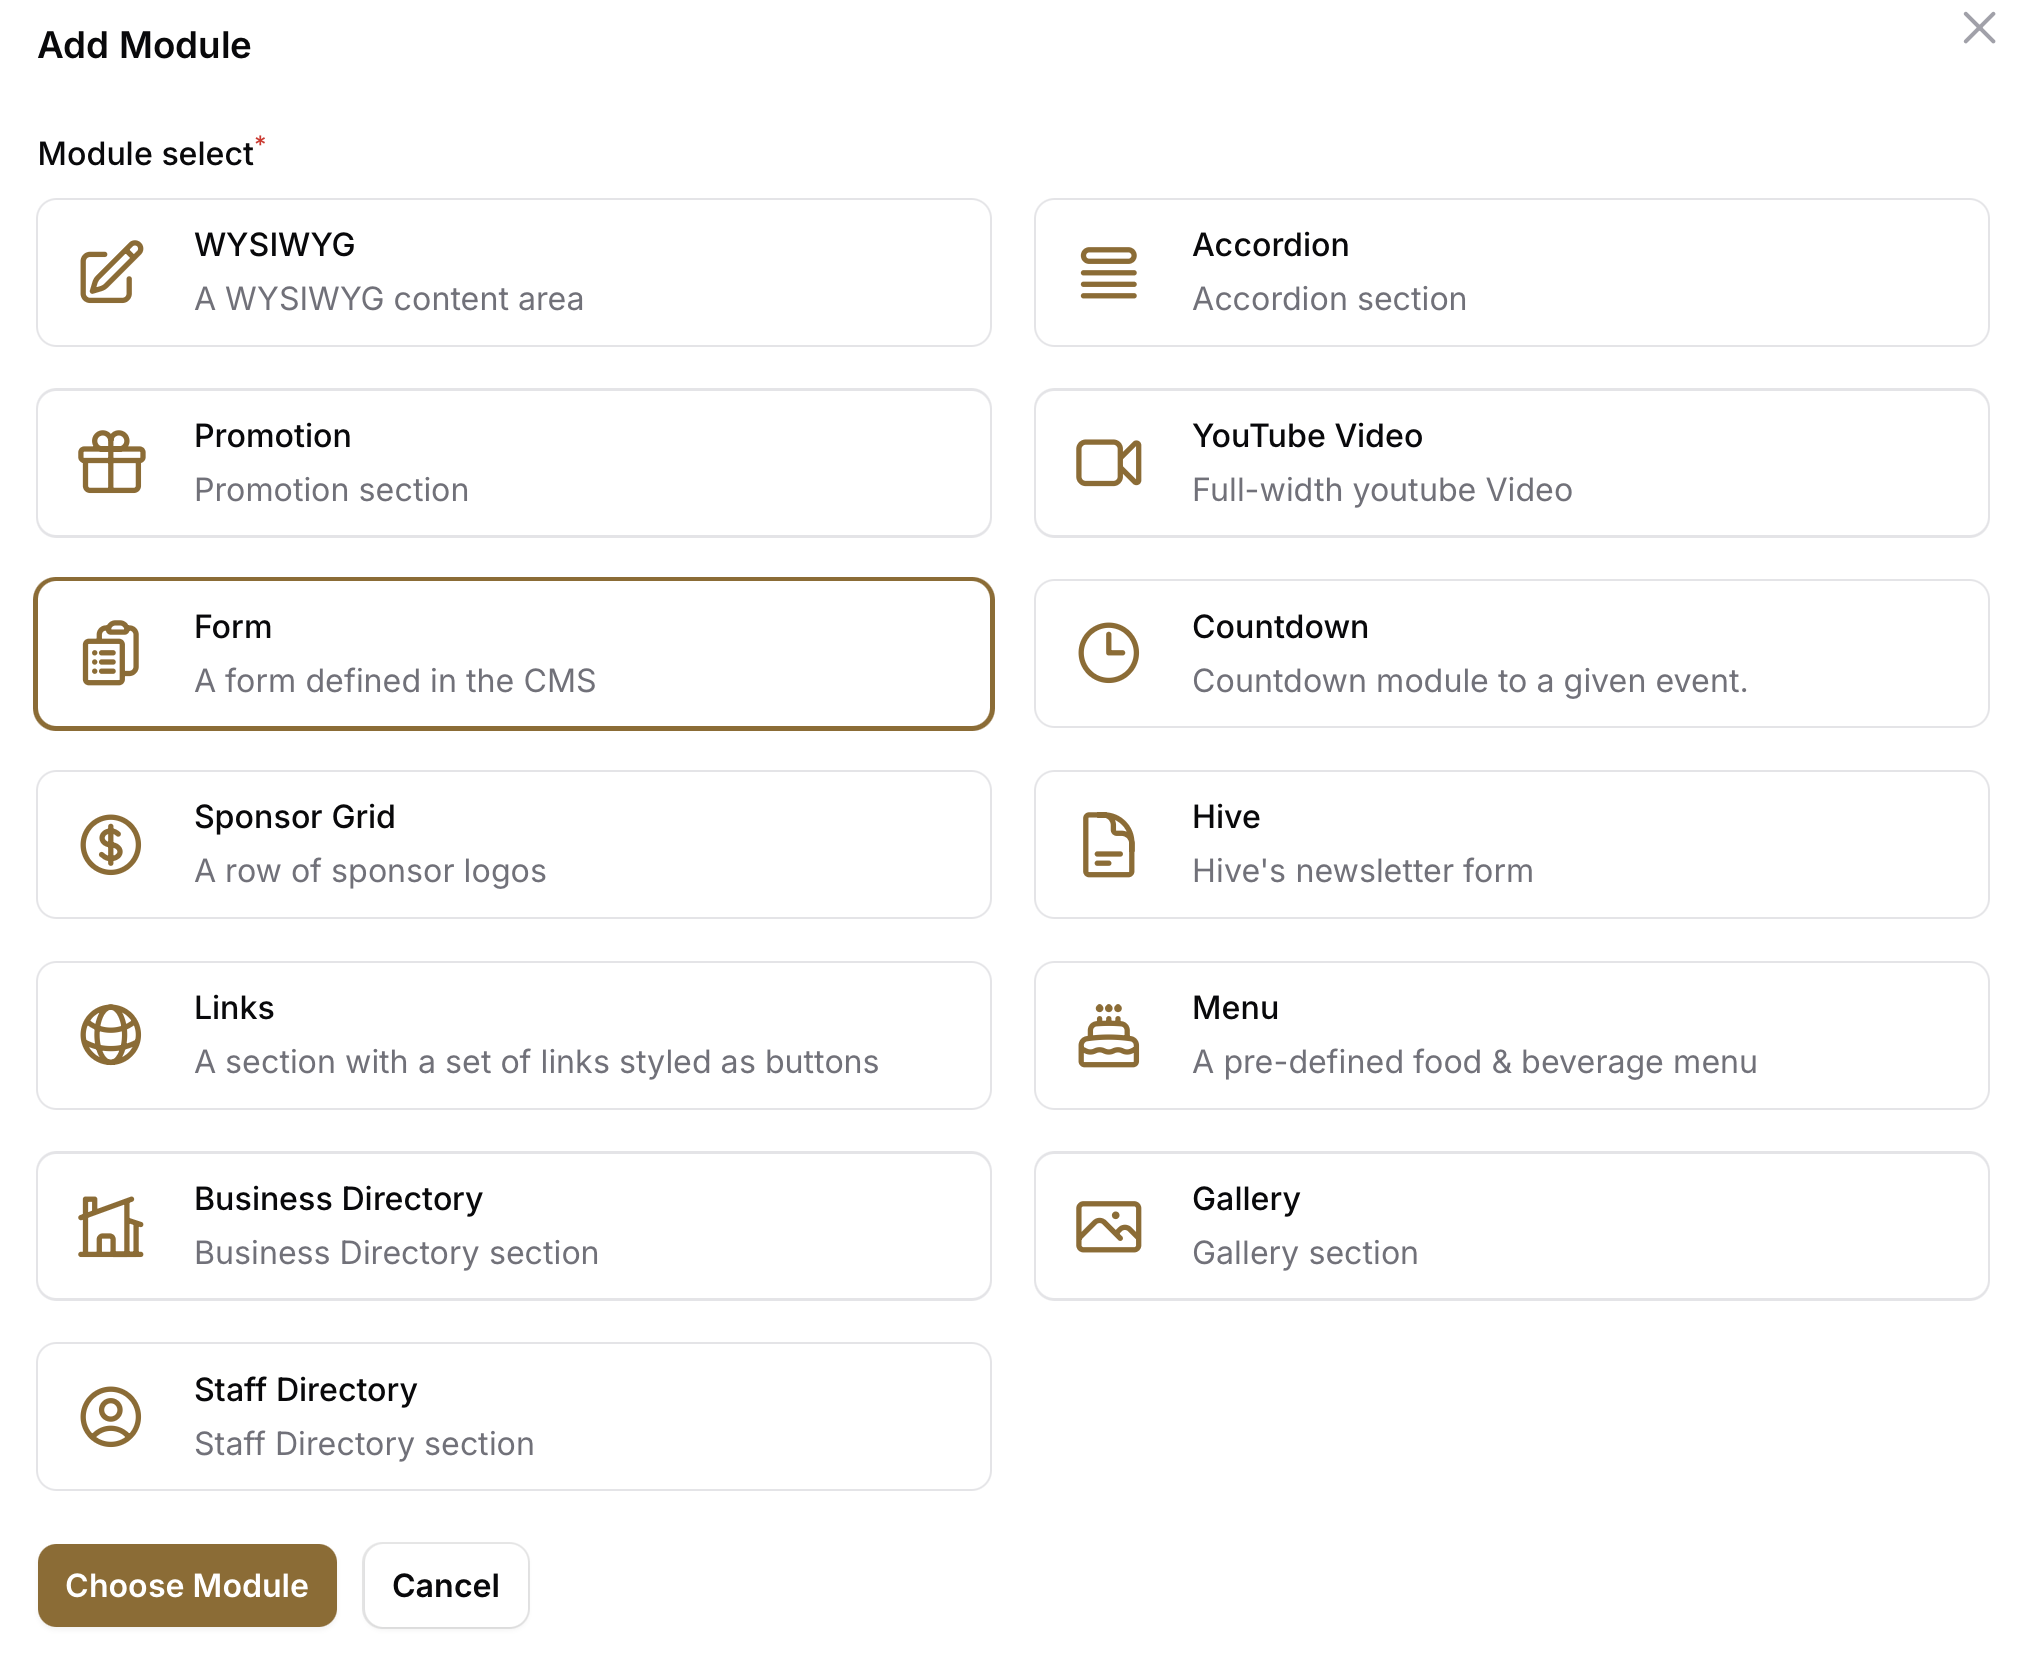The width and height of the screenshot is (2024, 1658).
Task: Click the Menu cake icon
Action: [x=1108, y=1035]
